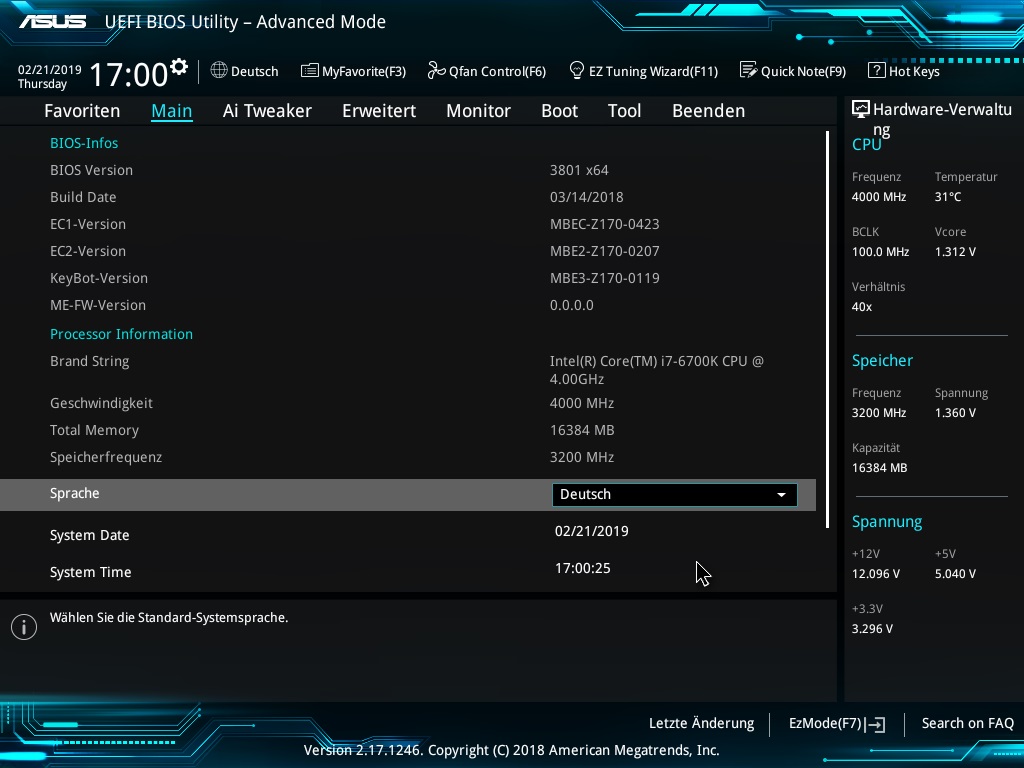Click the Processor Information heading

click(x=121, y=334)
